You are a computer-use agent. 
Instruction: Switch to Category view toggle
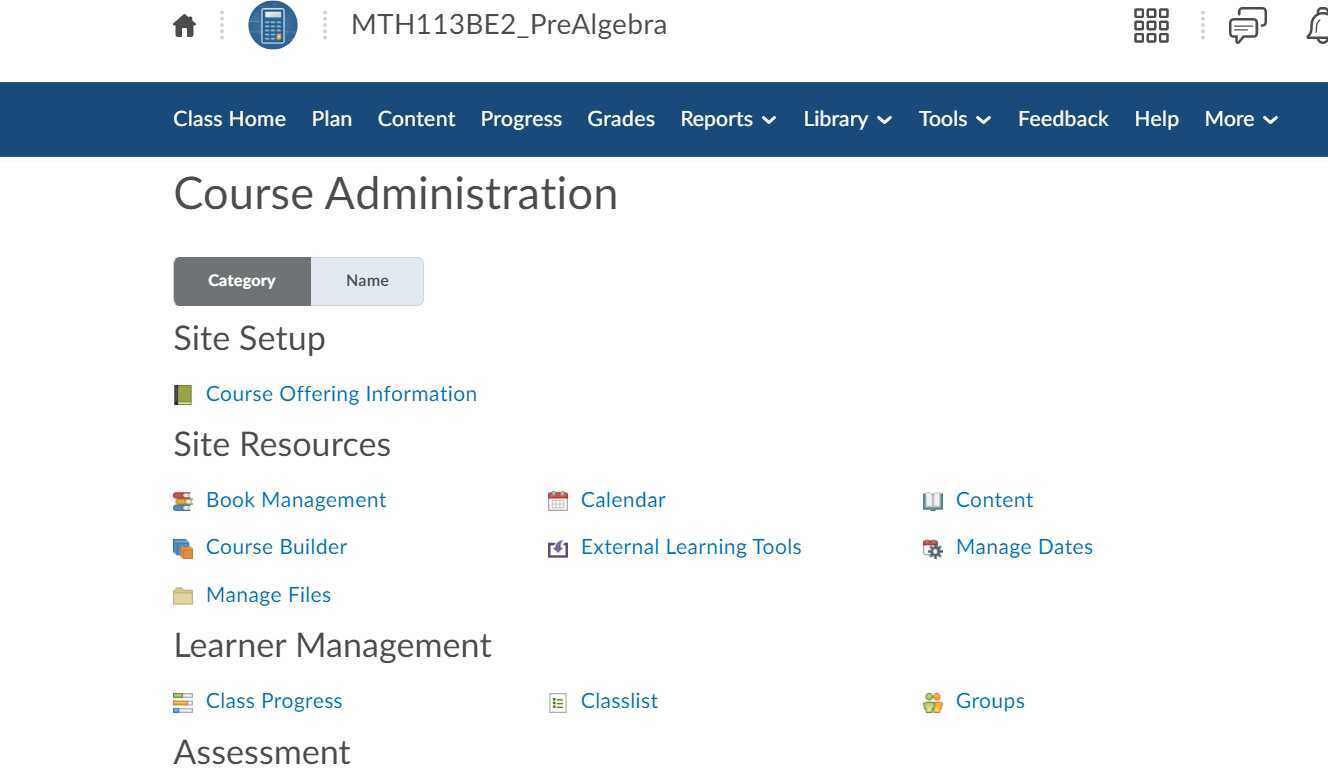click(x=242, y=281)
